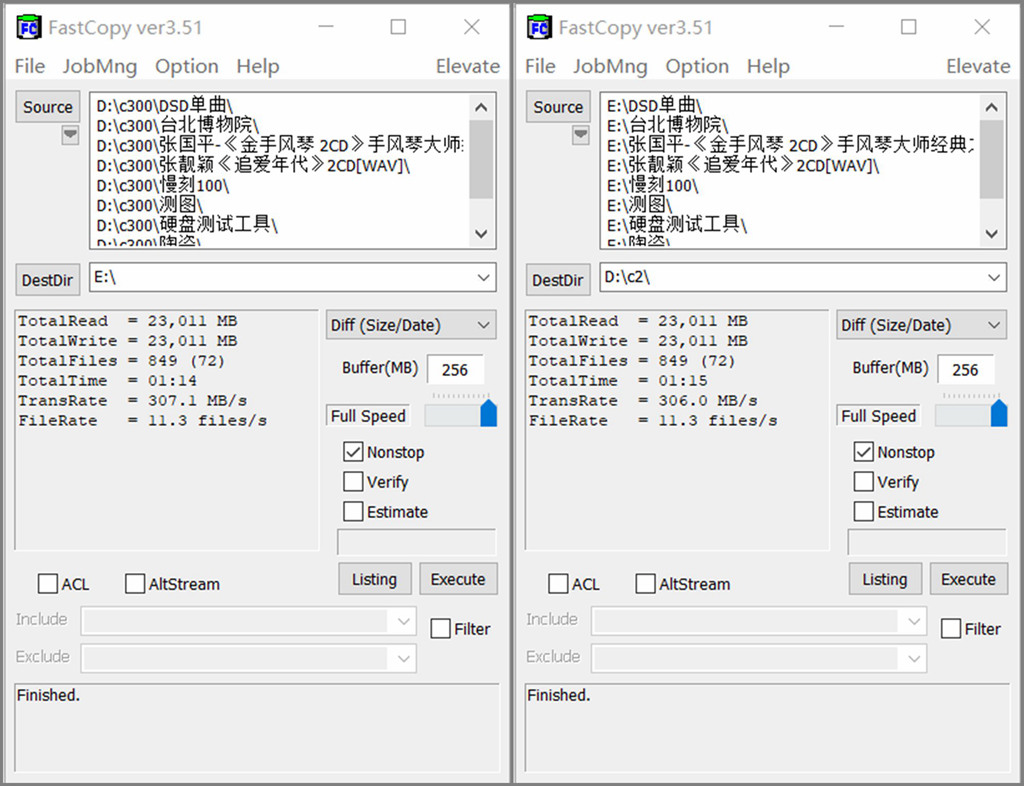Open Help menu in left window
This screenshot has width=1024, height=786.
(258, 66)
